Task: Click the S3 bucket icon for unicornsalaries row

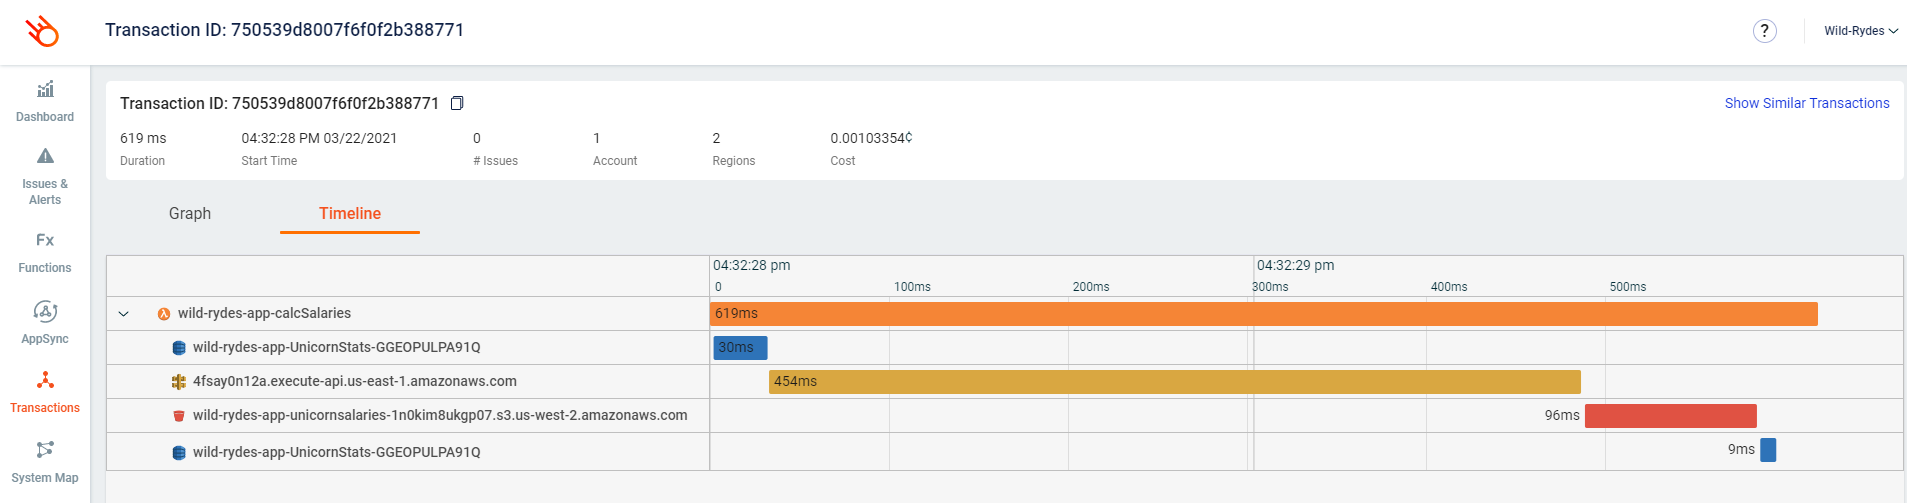Action: coord(179,416)
